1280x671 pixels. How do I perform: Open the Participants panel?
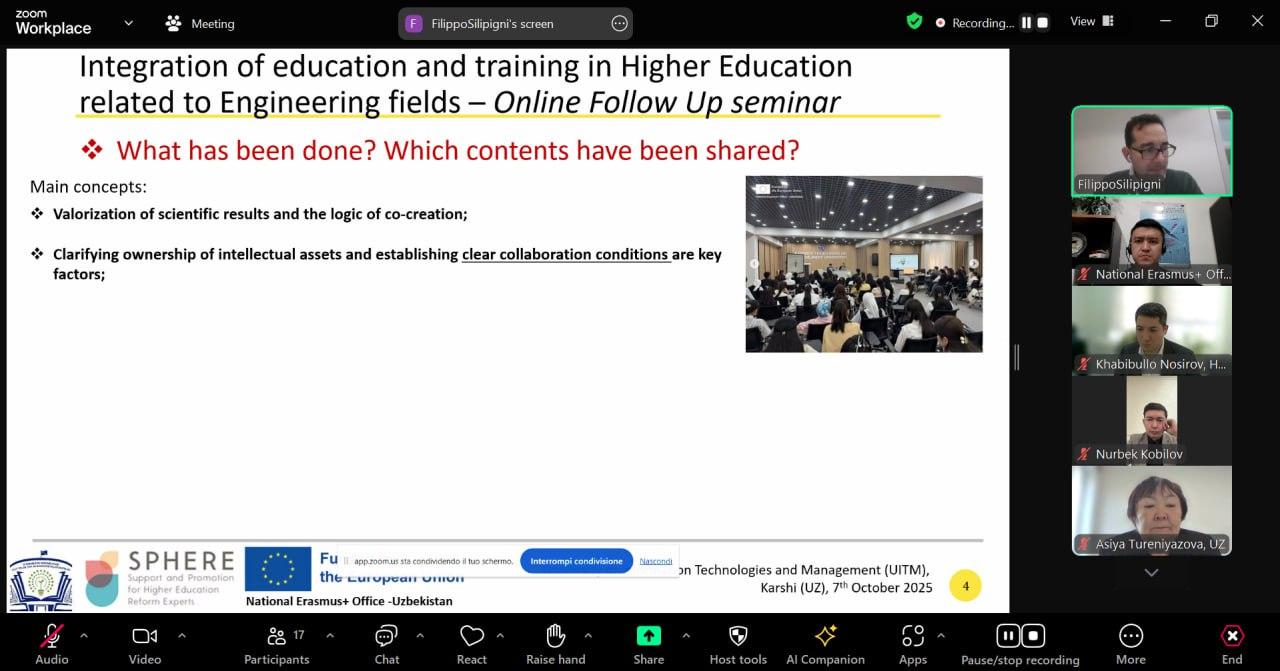pos(276,637)
